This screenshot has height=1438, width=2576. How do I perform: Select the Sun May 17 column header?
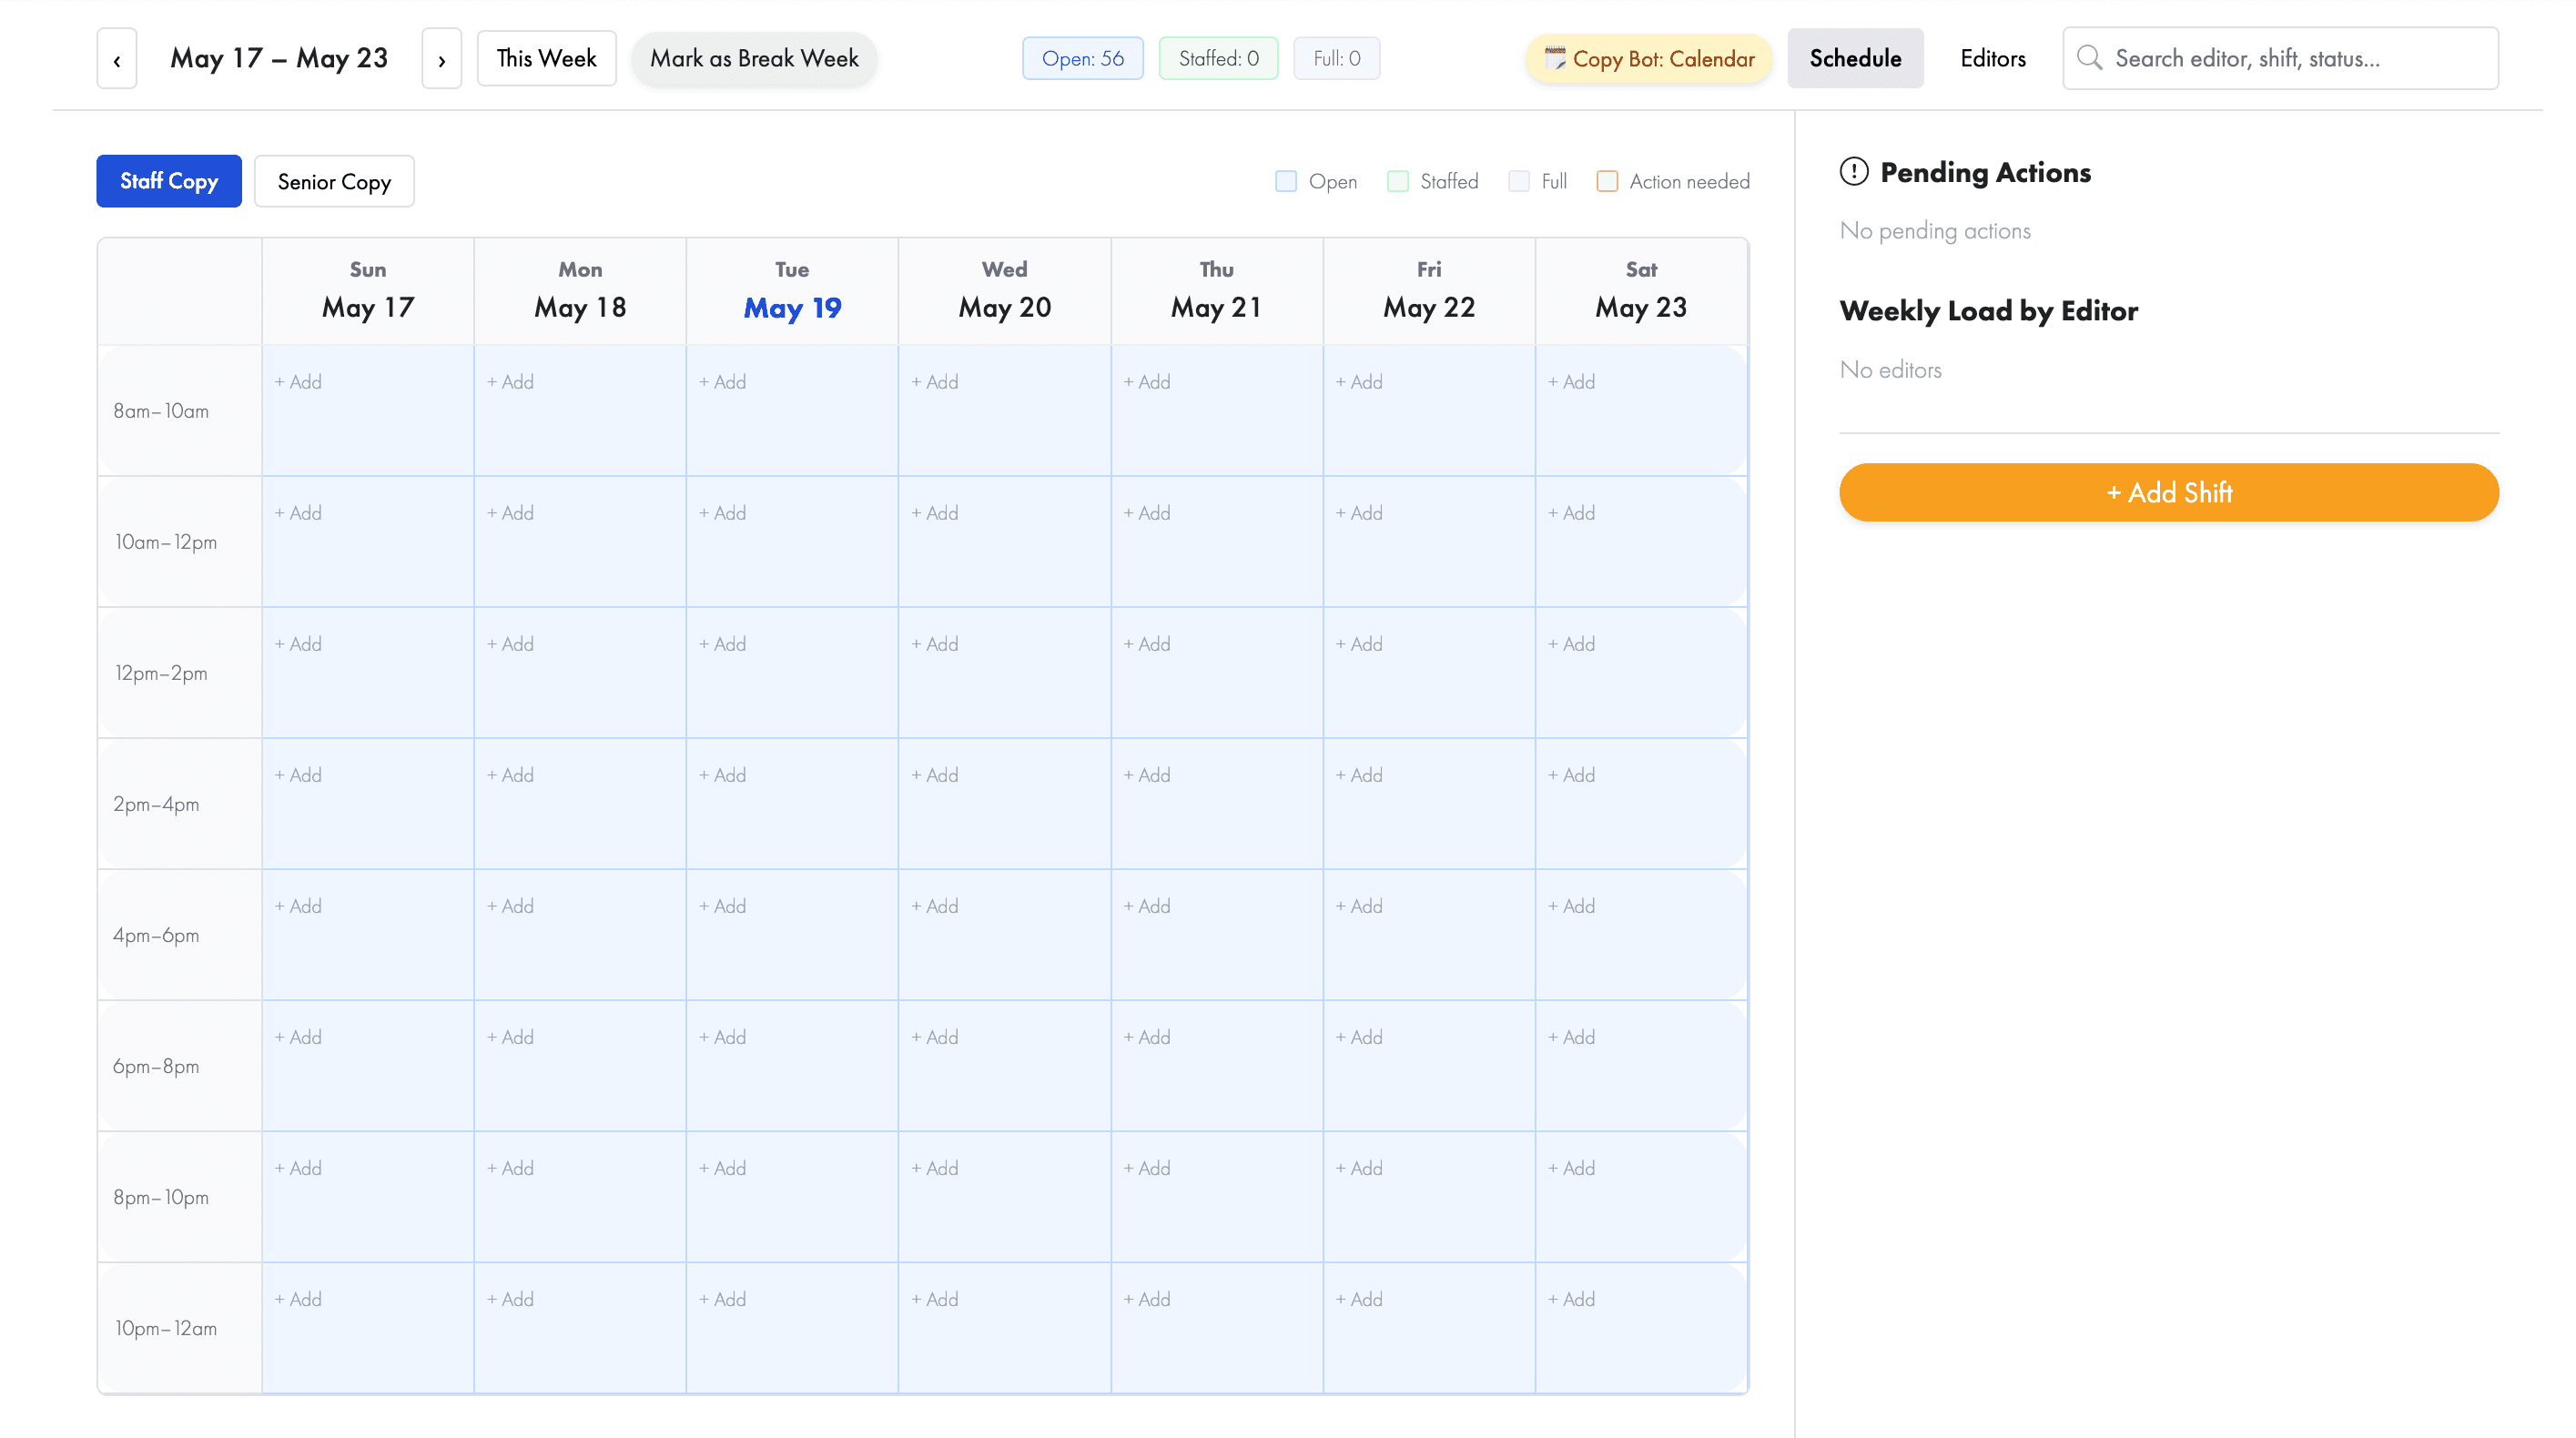click(x=368, y=291)
